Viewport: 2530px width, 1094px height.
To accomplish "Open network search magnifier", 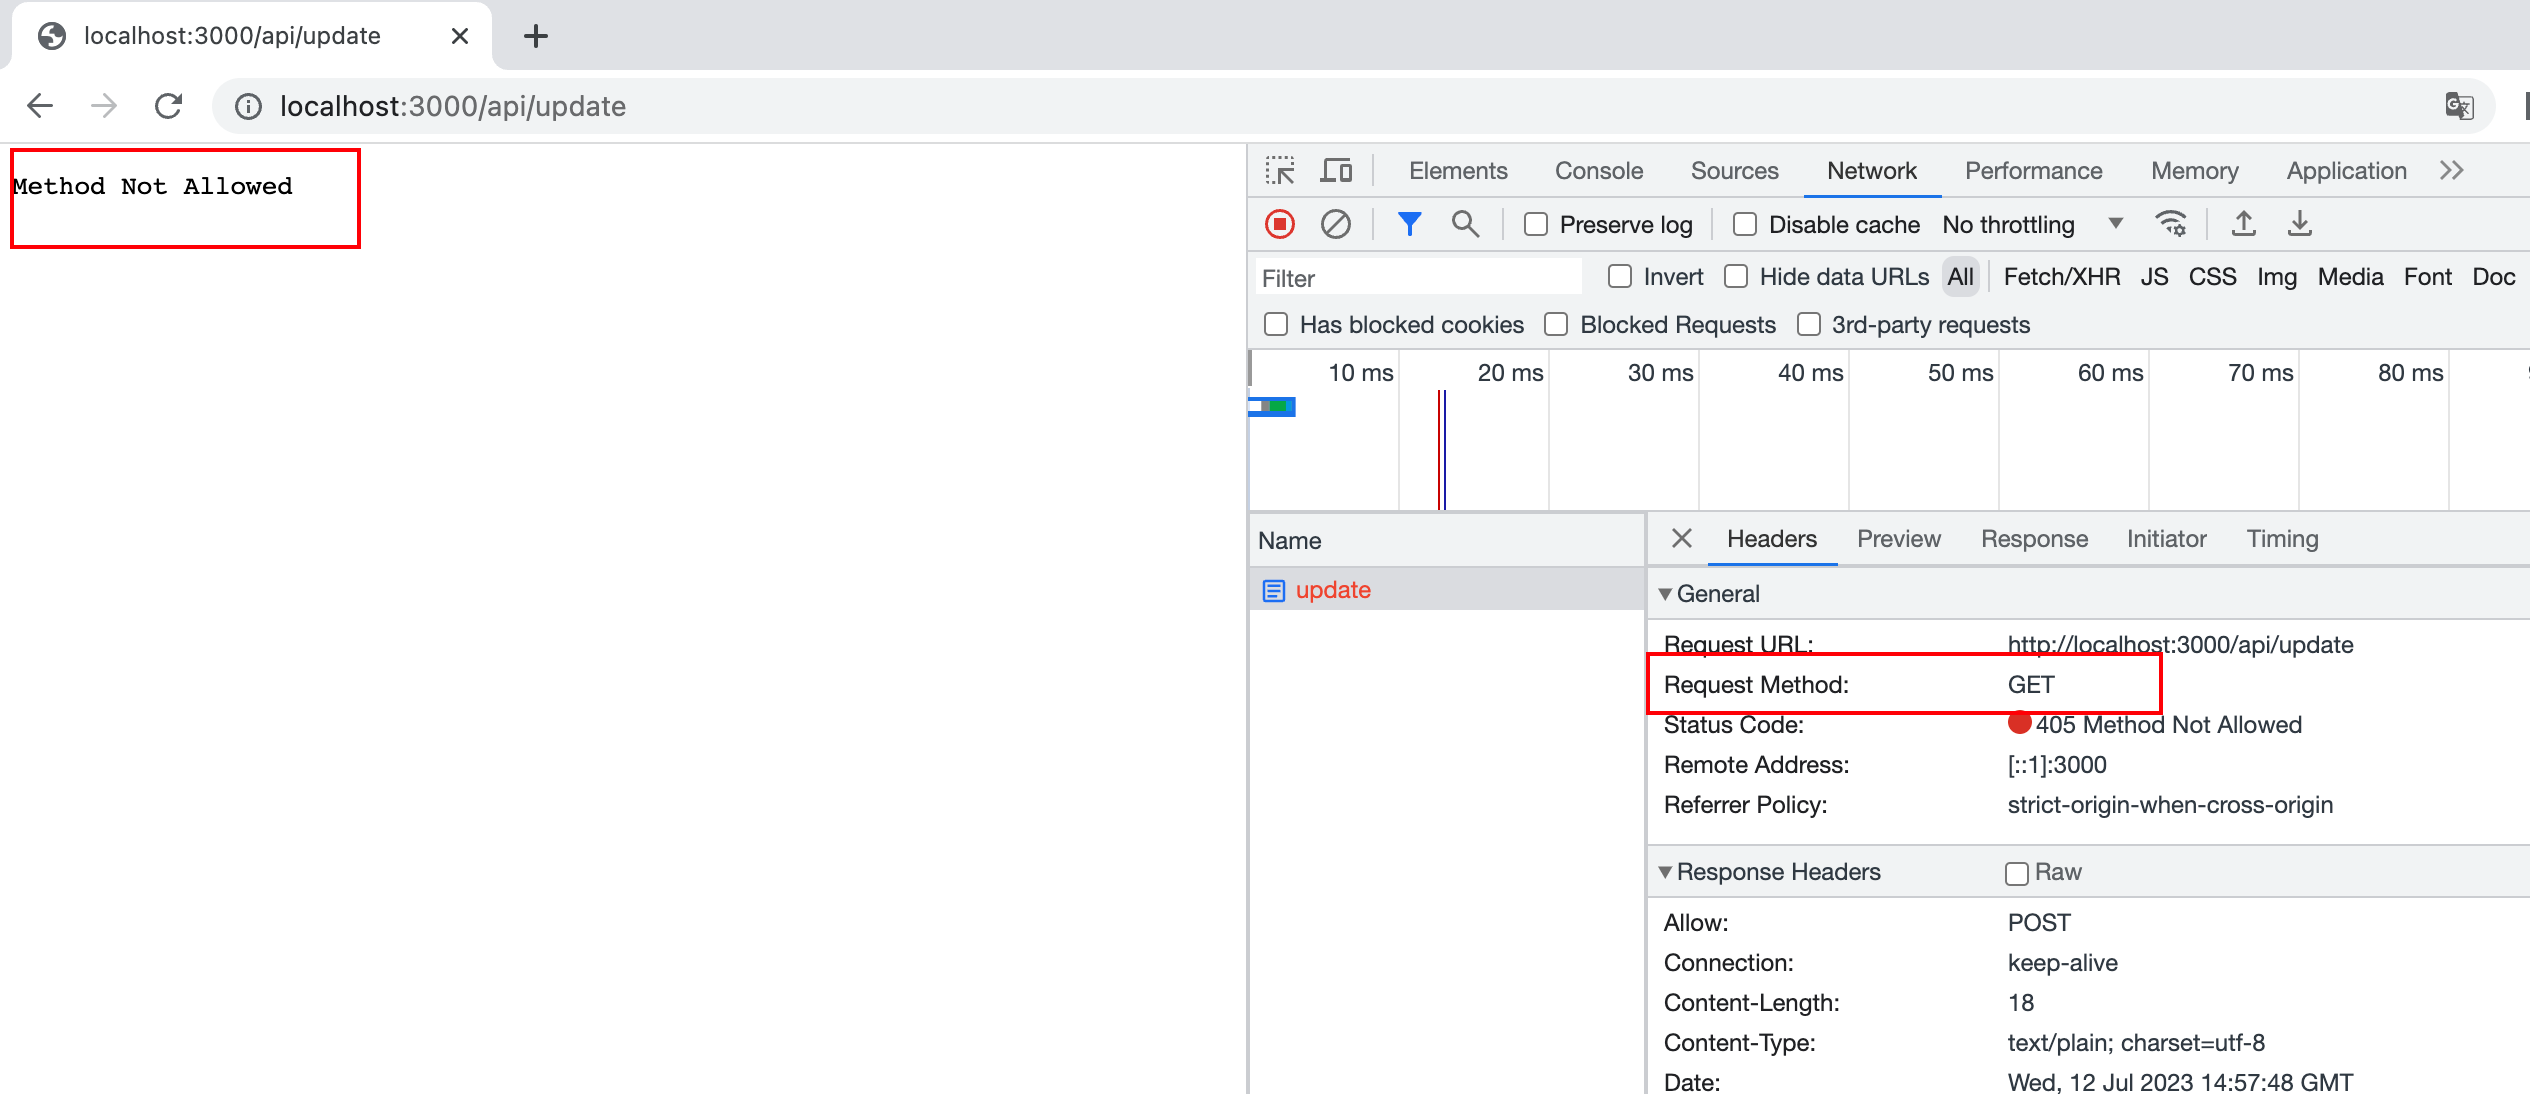I will 1465,224.
